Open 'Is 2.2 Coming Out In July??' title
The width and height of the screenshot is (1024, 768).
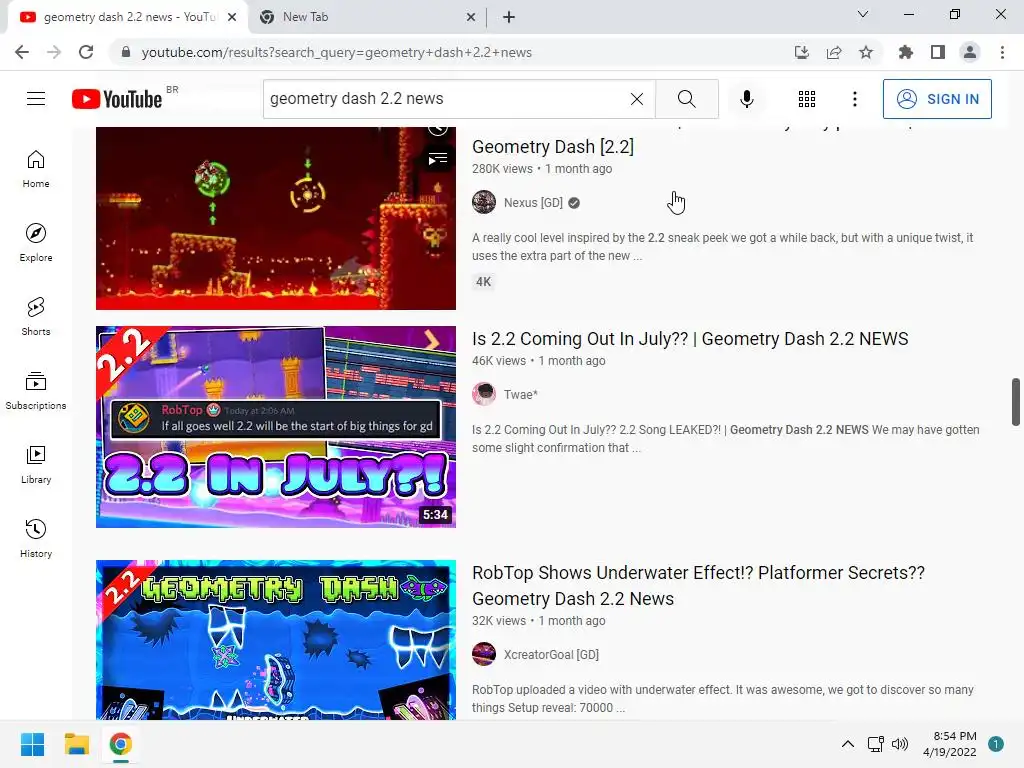(x=690, y=339)
